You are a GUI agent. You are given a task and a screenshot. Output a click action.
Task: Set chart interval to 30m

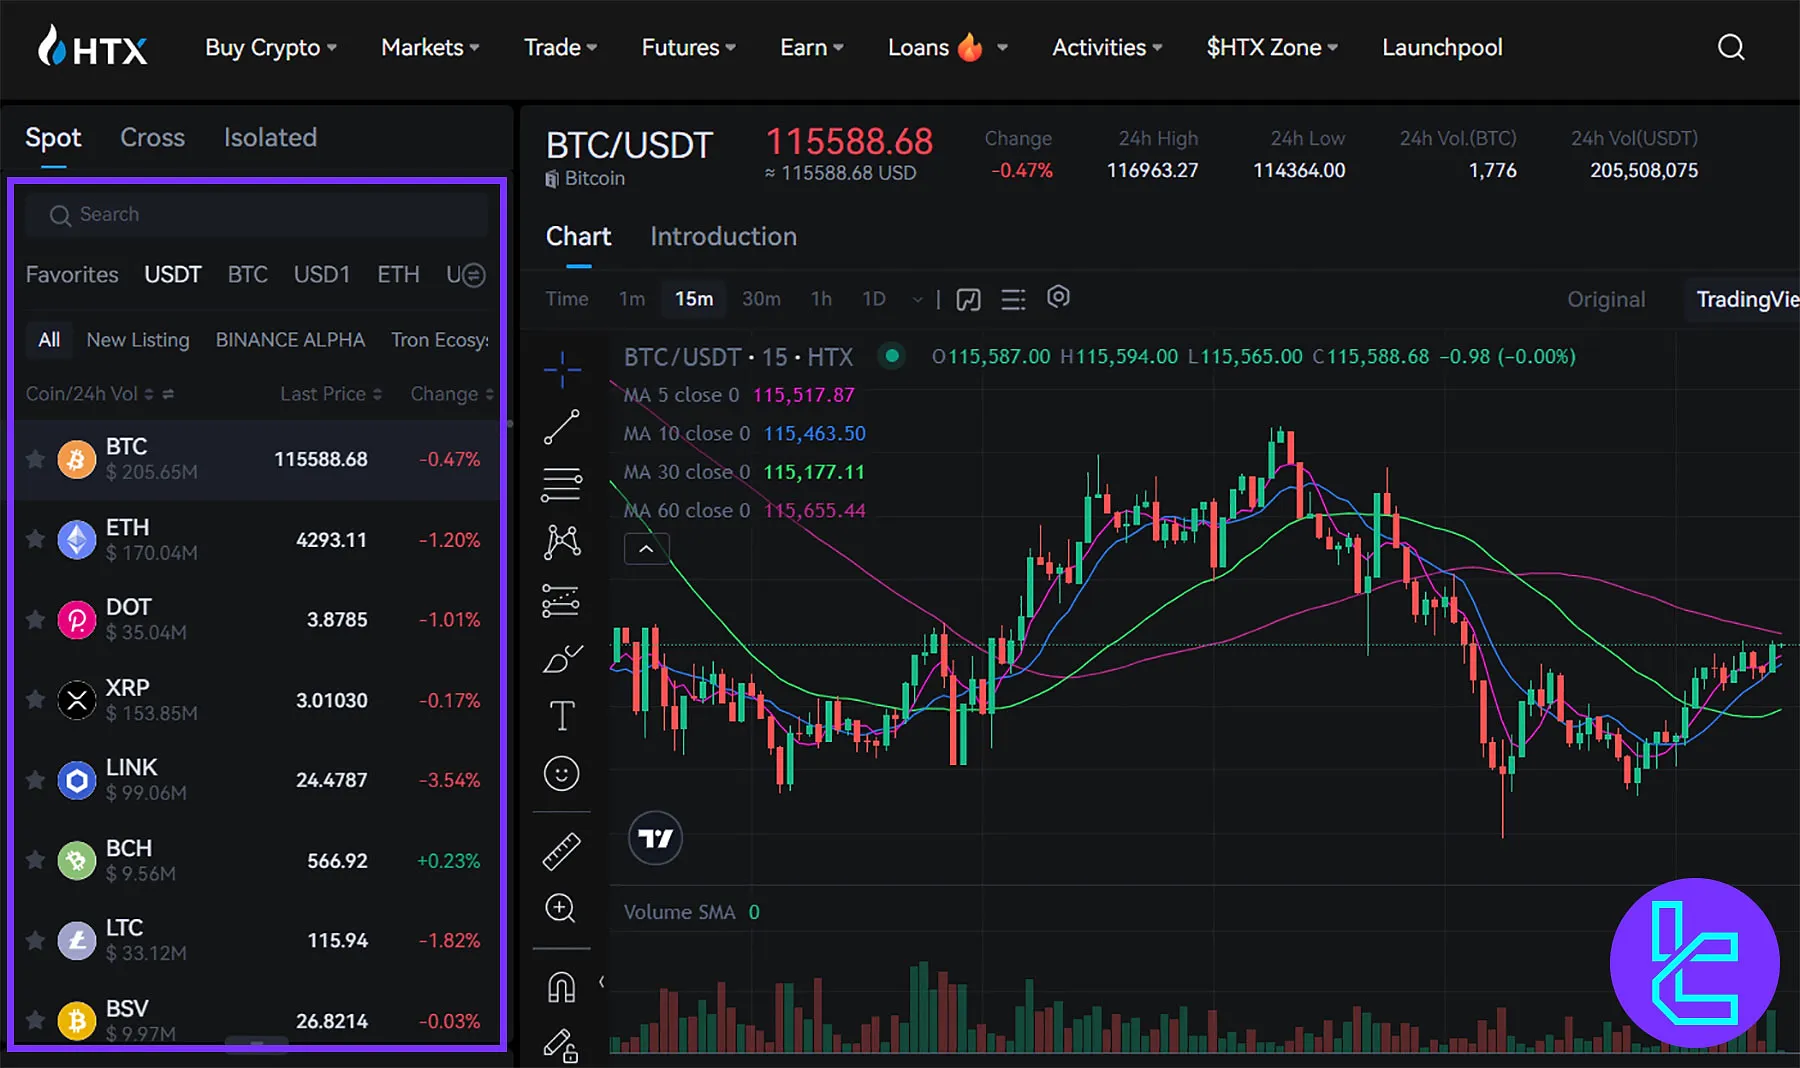point(761,299)
